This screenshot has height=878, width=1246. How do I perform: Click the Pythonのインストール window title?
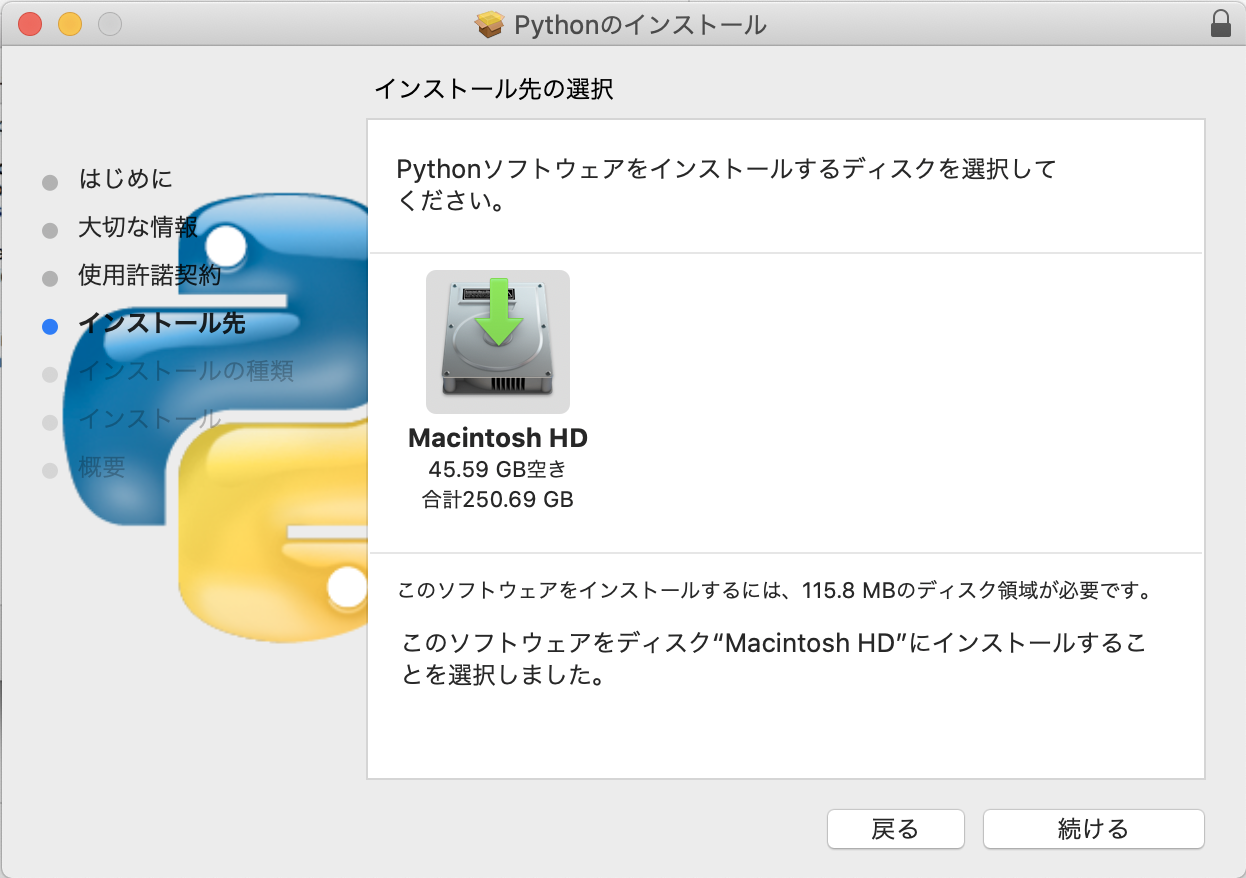click(640, 24)
